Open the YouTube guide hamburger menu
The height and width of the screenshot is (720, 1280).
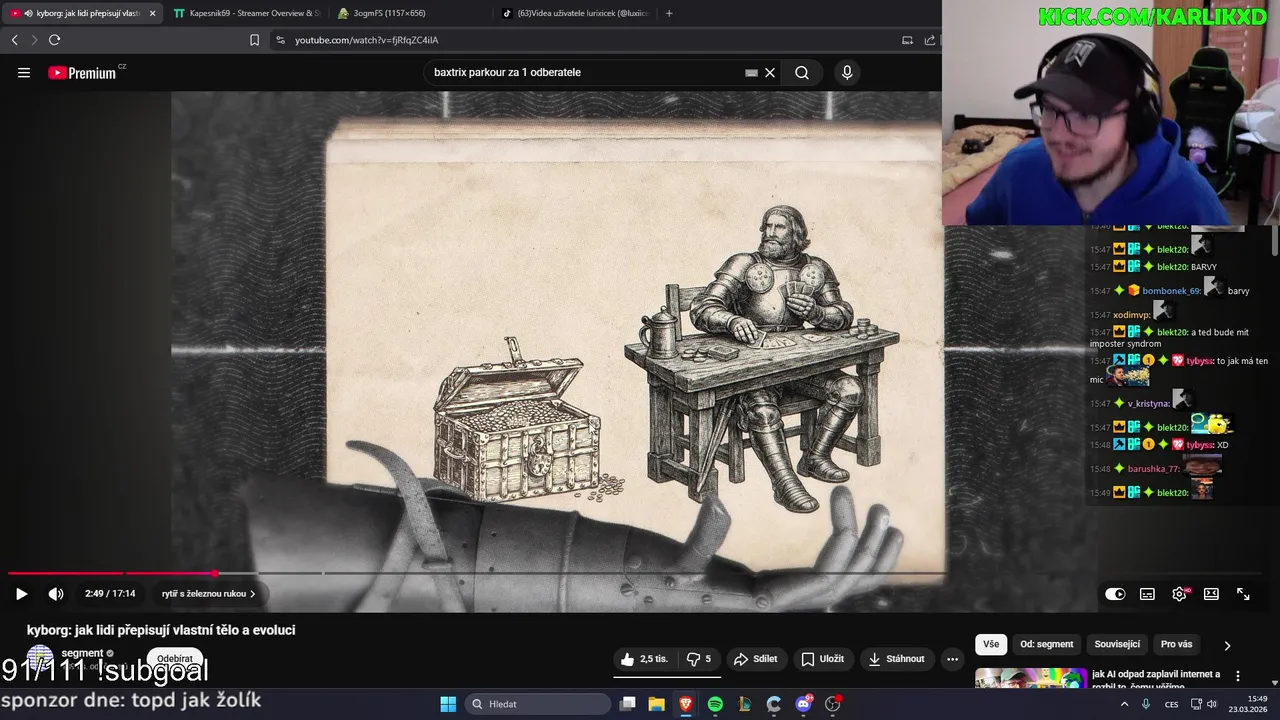pyautogui.click(x=24, y=72)
